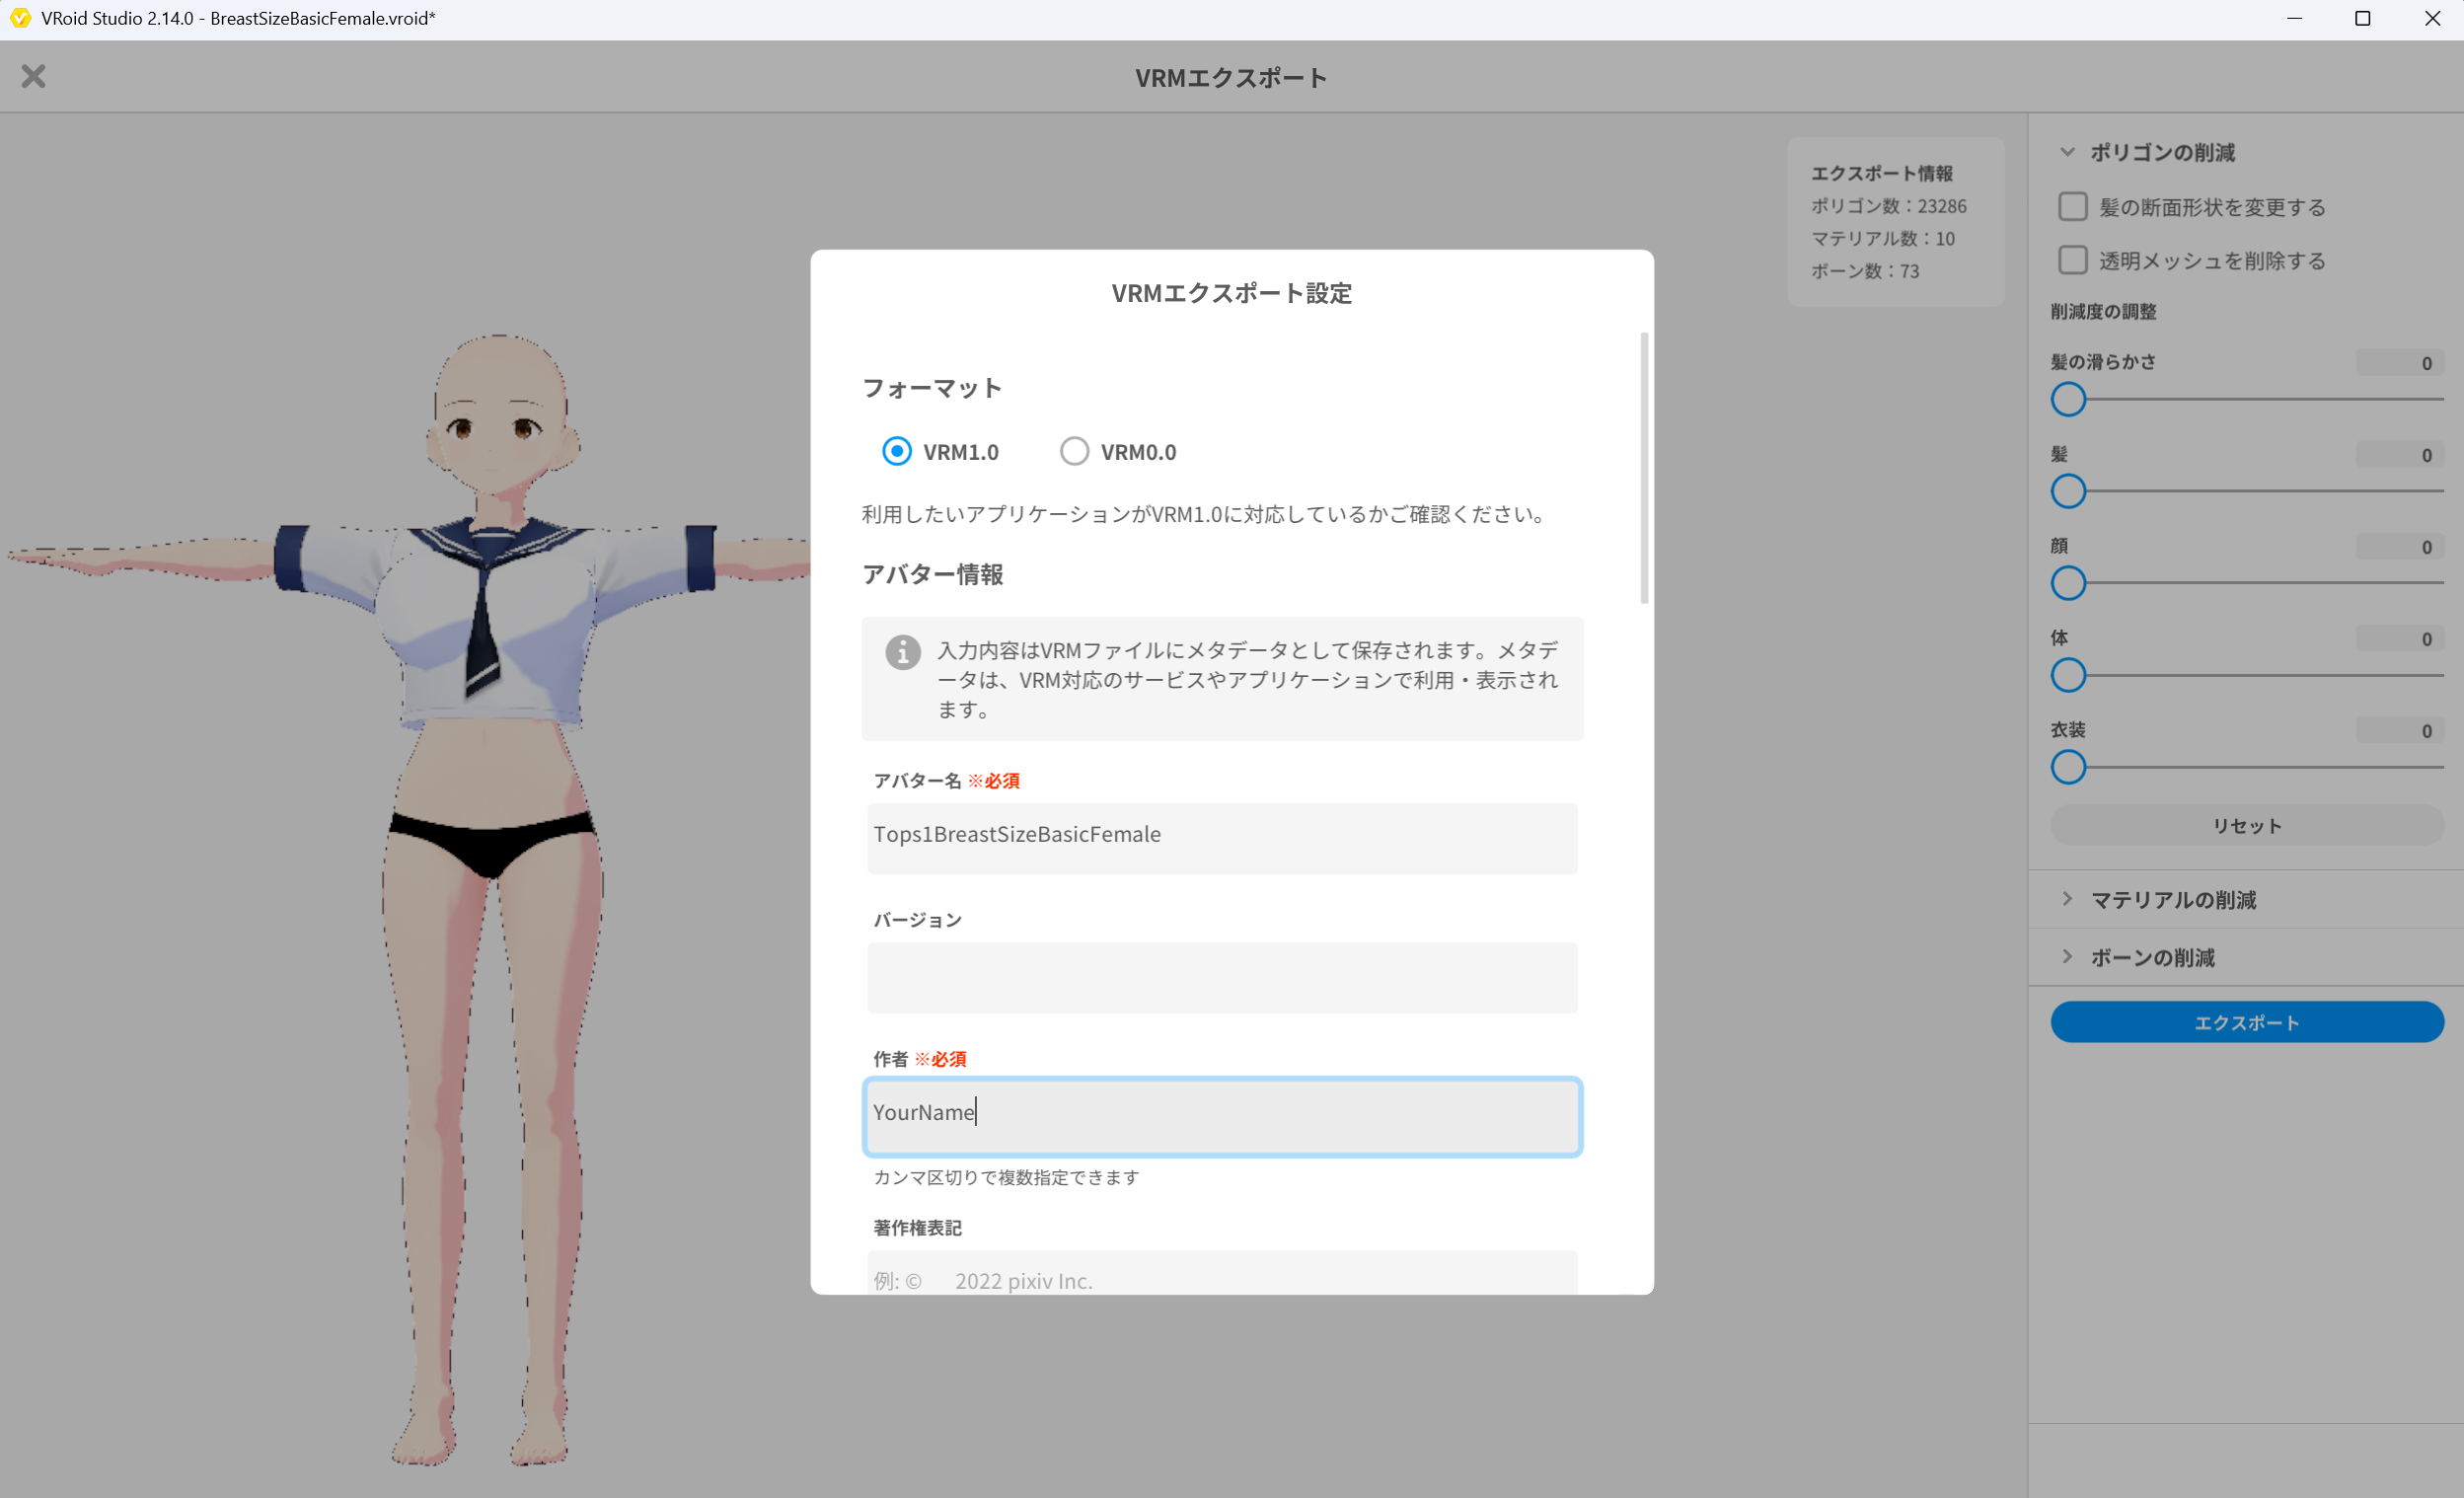Select the VRM1.0 format radio button

pos(897,451)
